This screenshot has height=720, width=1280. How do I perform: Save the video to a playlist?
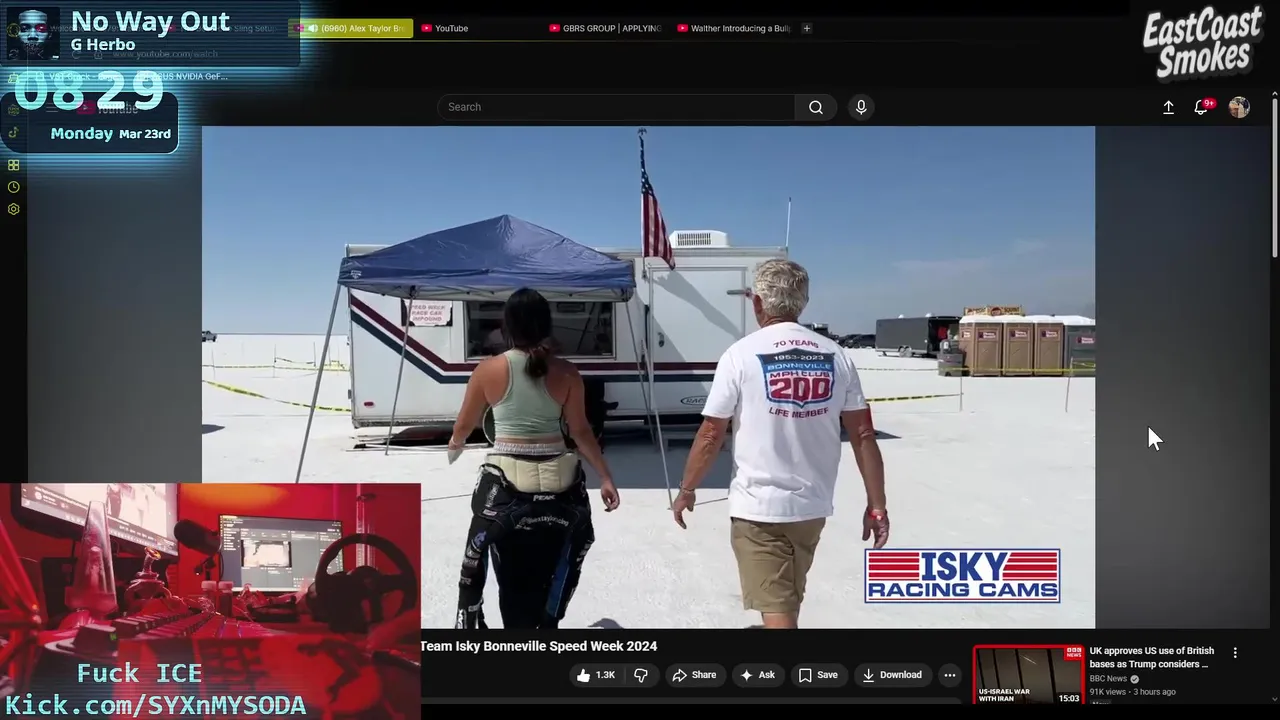tap(817, 675)
